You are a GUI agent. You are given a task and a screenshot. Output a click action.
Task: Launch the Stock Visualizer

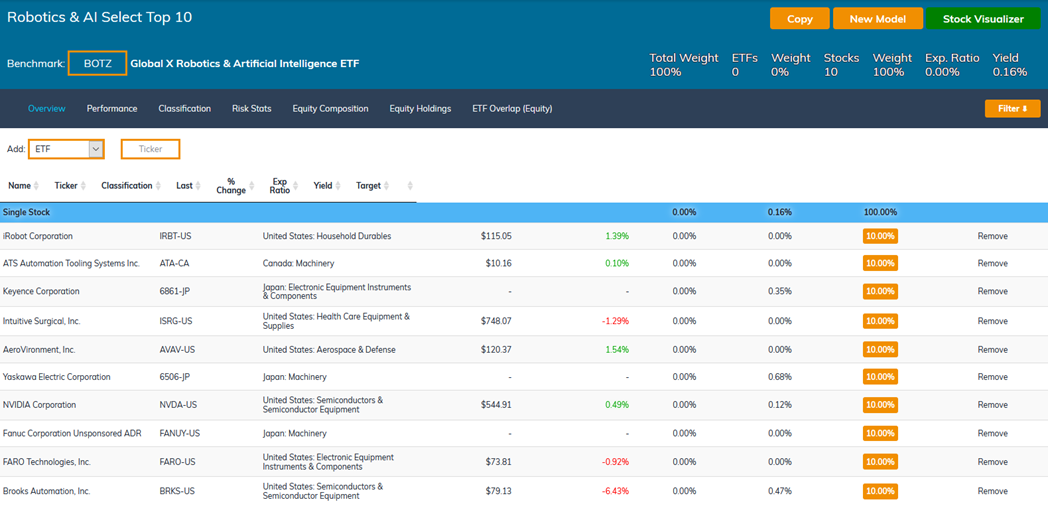click(x=983, y=19)
